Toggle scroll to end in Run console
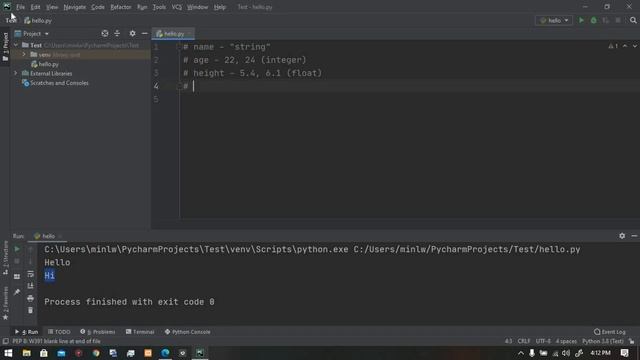 30,286
